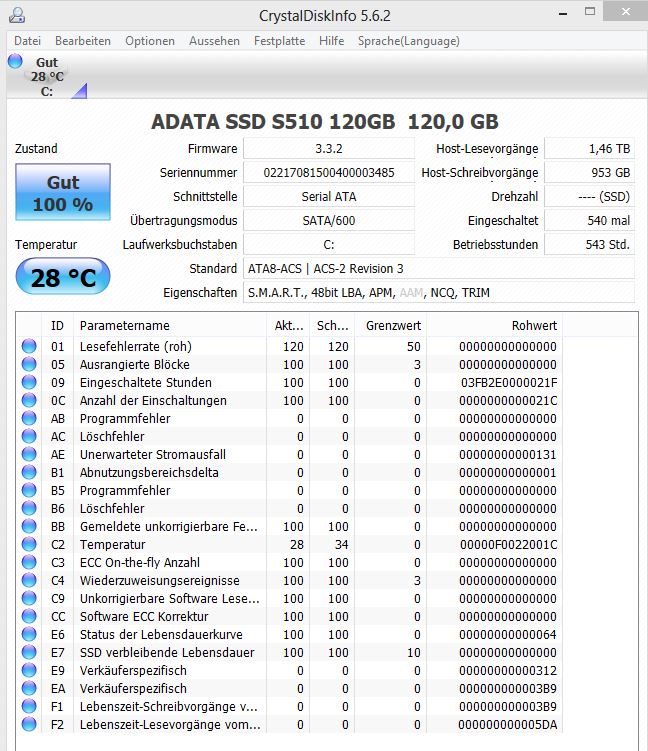648x751 pixels.
Task: Click status orb for E9 Verkäuferspezifisch row
Action: coord(29,670)
